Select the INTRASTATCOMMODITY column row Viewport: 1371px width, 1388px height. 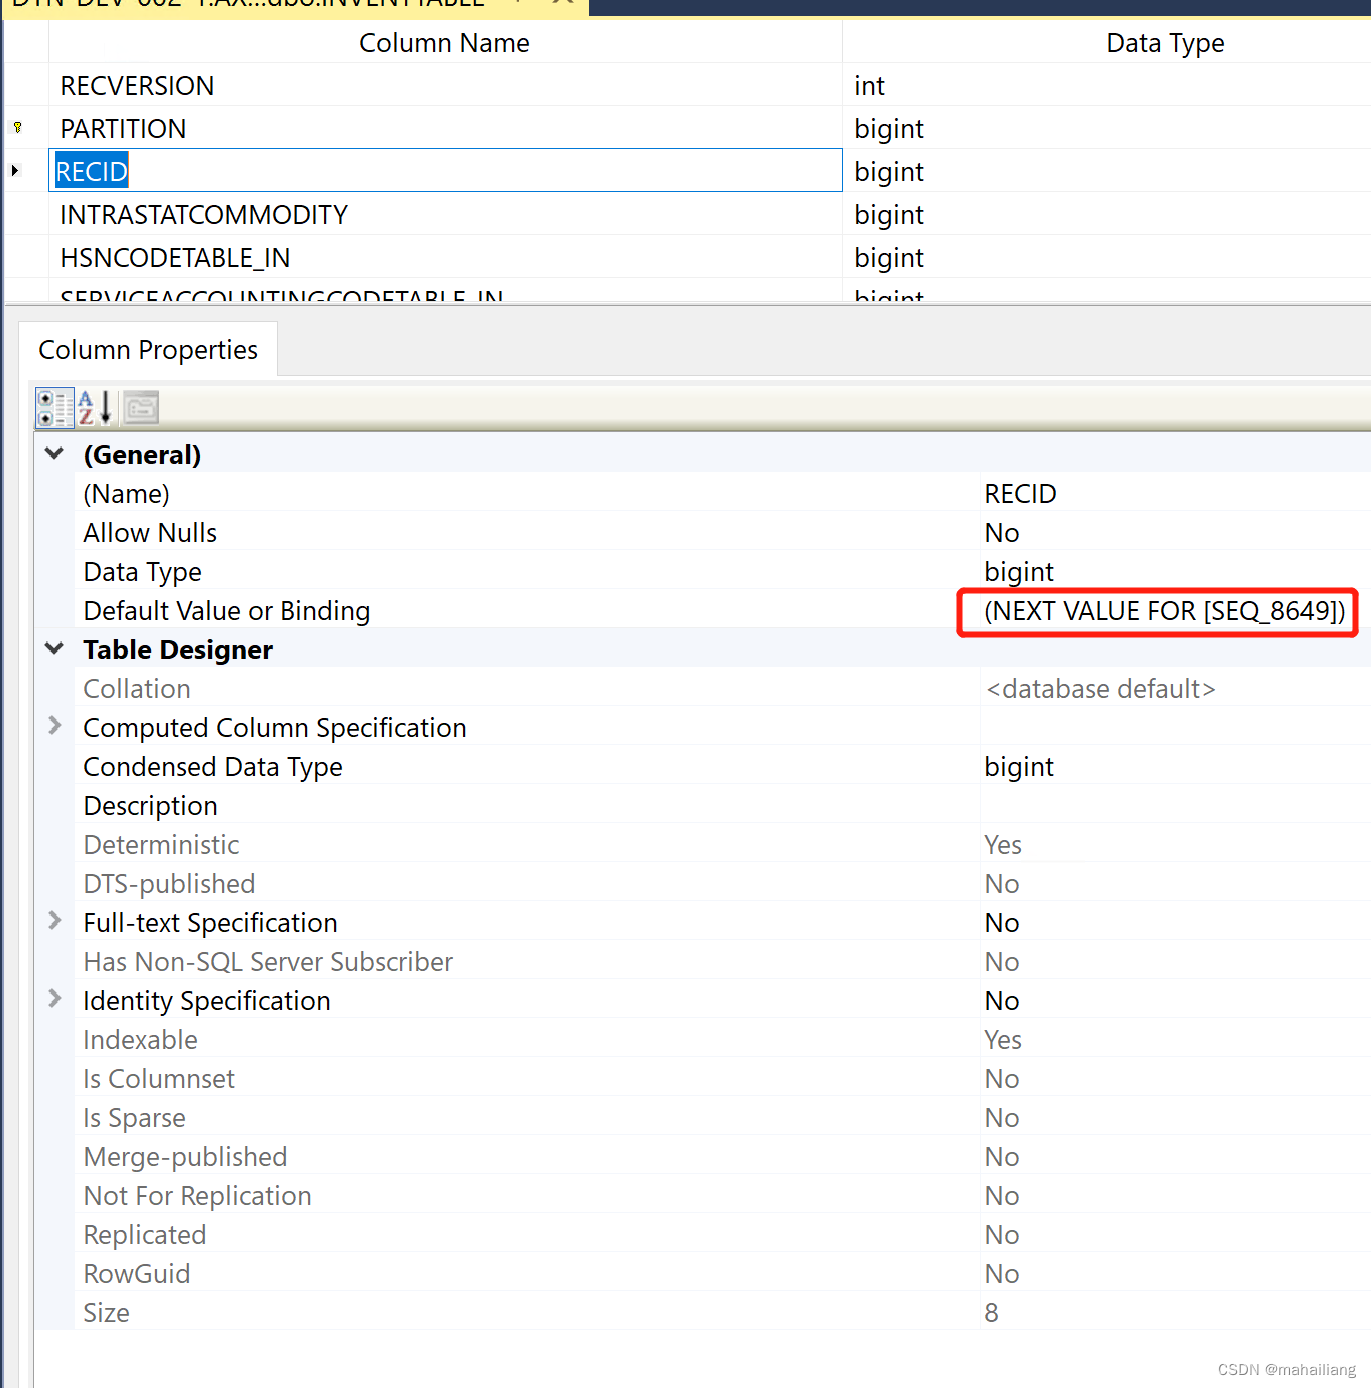(445, 215)
